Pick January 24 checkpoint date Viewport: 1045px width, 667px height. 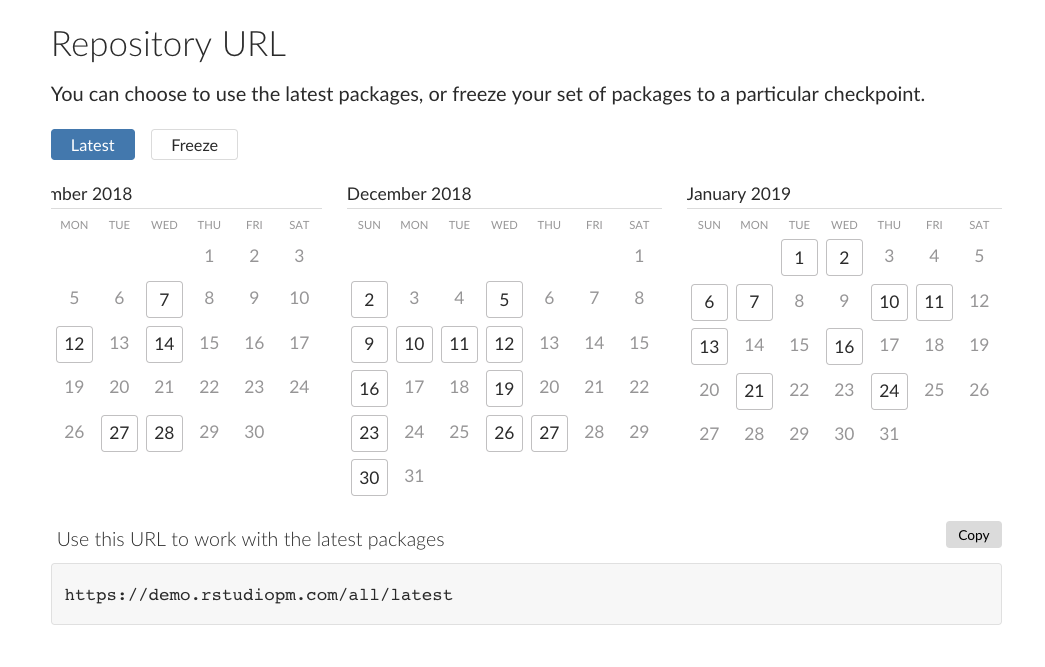point(889,391)
